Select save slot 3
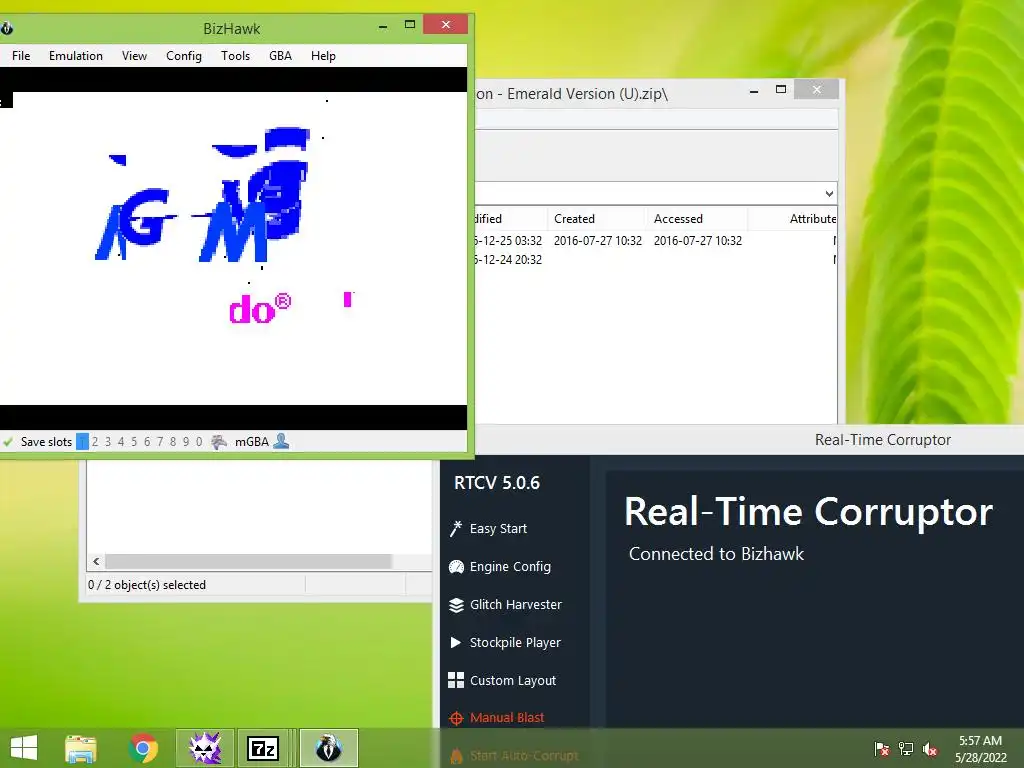This screenshot has height=768, width=1024. (108, 441)
